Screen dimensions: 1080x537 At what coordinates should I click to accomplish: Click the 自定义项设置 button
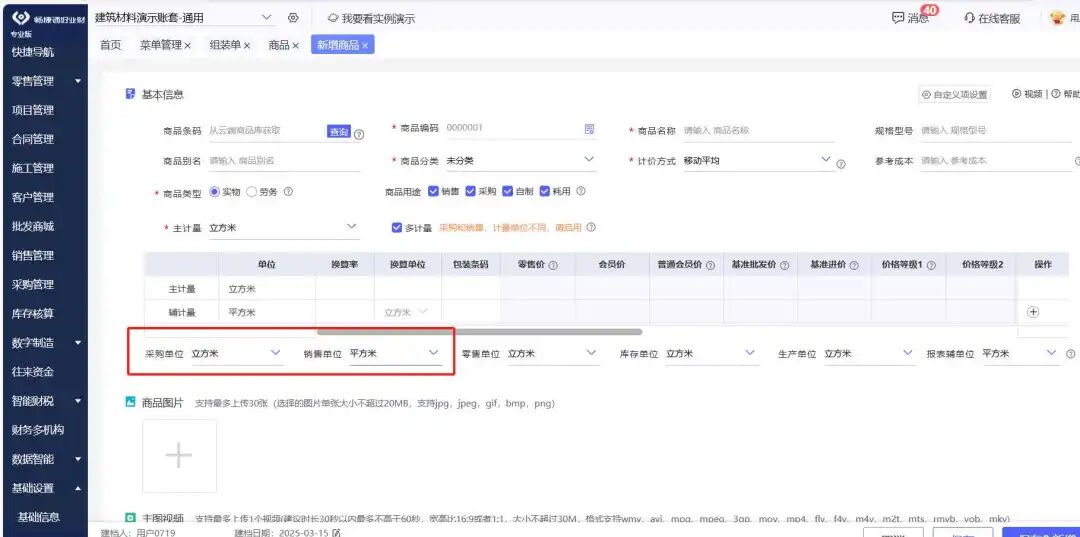(x=955, y=95)
